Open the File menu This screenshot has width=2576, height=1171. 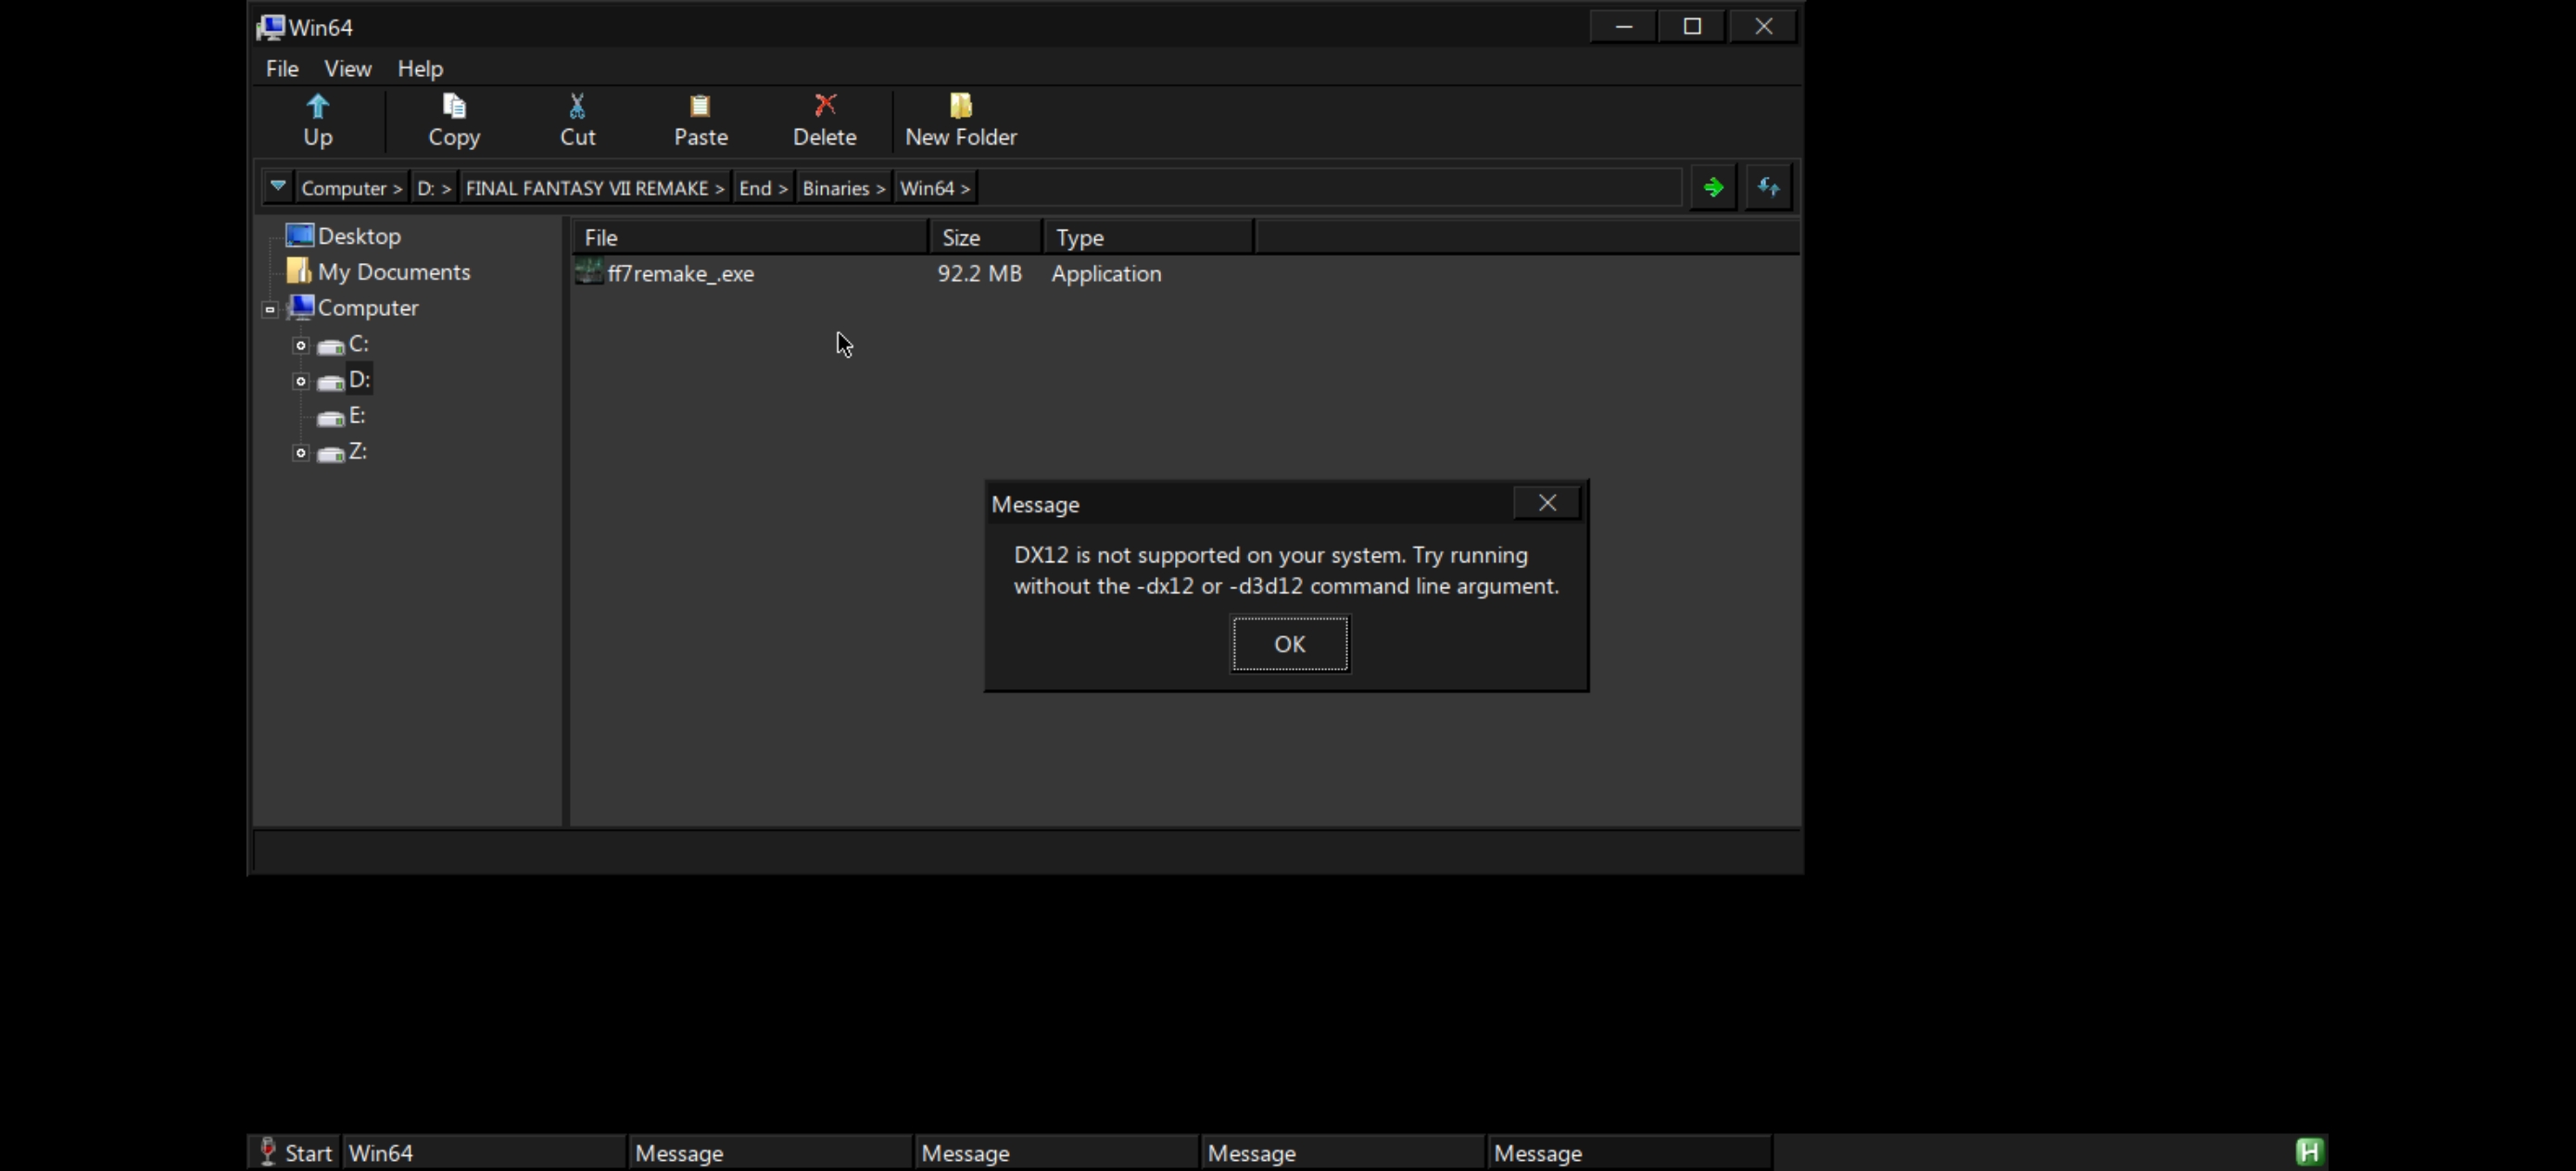(282, 69)
